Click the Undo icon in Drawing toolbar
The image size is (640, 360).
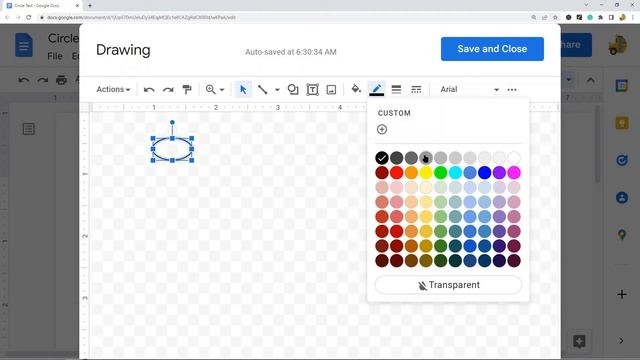click(149, 89)
